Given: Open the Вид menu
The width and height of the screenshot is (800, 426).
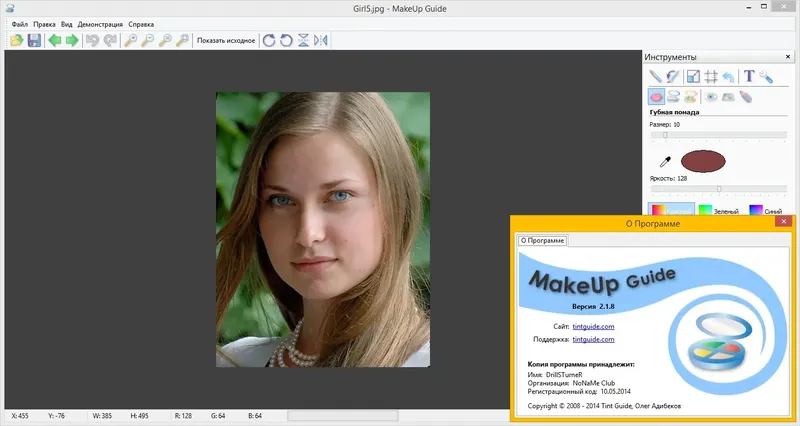Looking at the screenshot, I should tap(66, 24).
